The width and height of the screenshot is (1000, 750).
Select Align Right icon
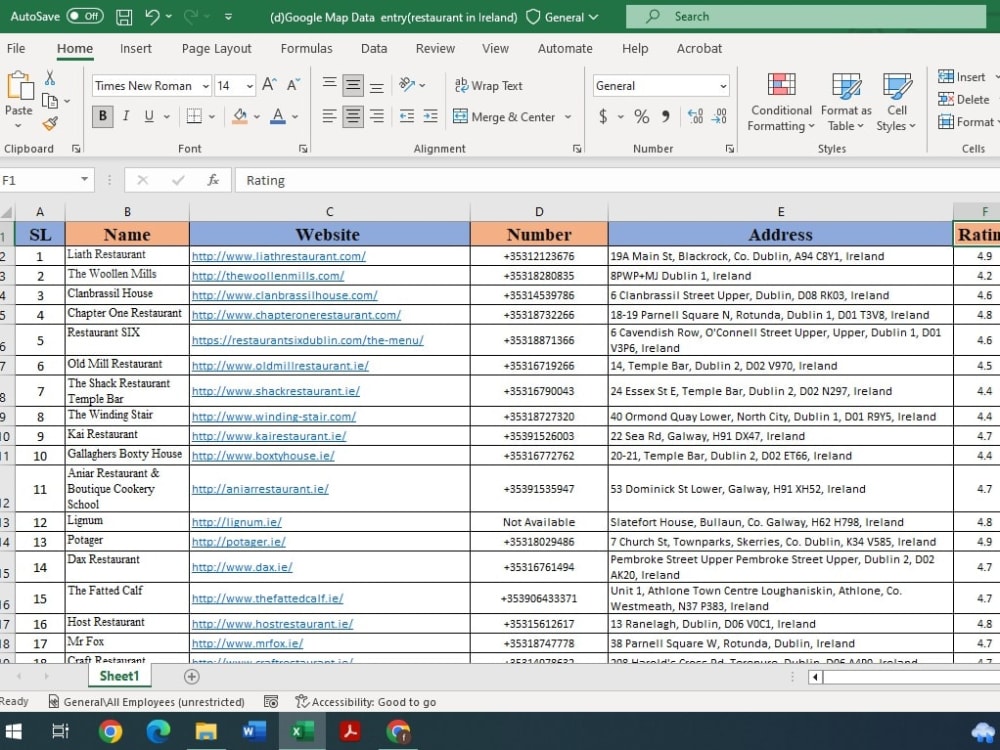[377, 116]
